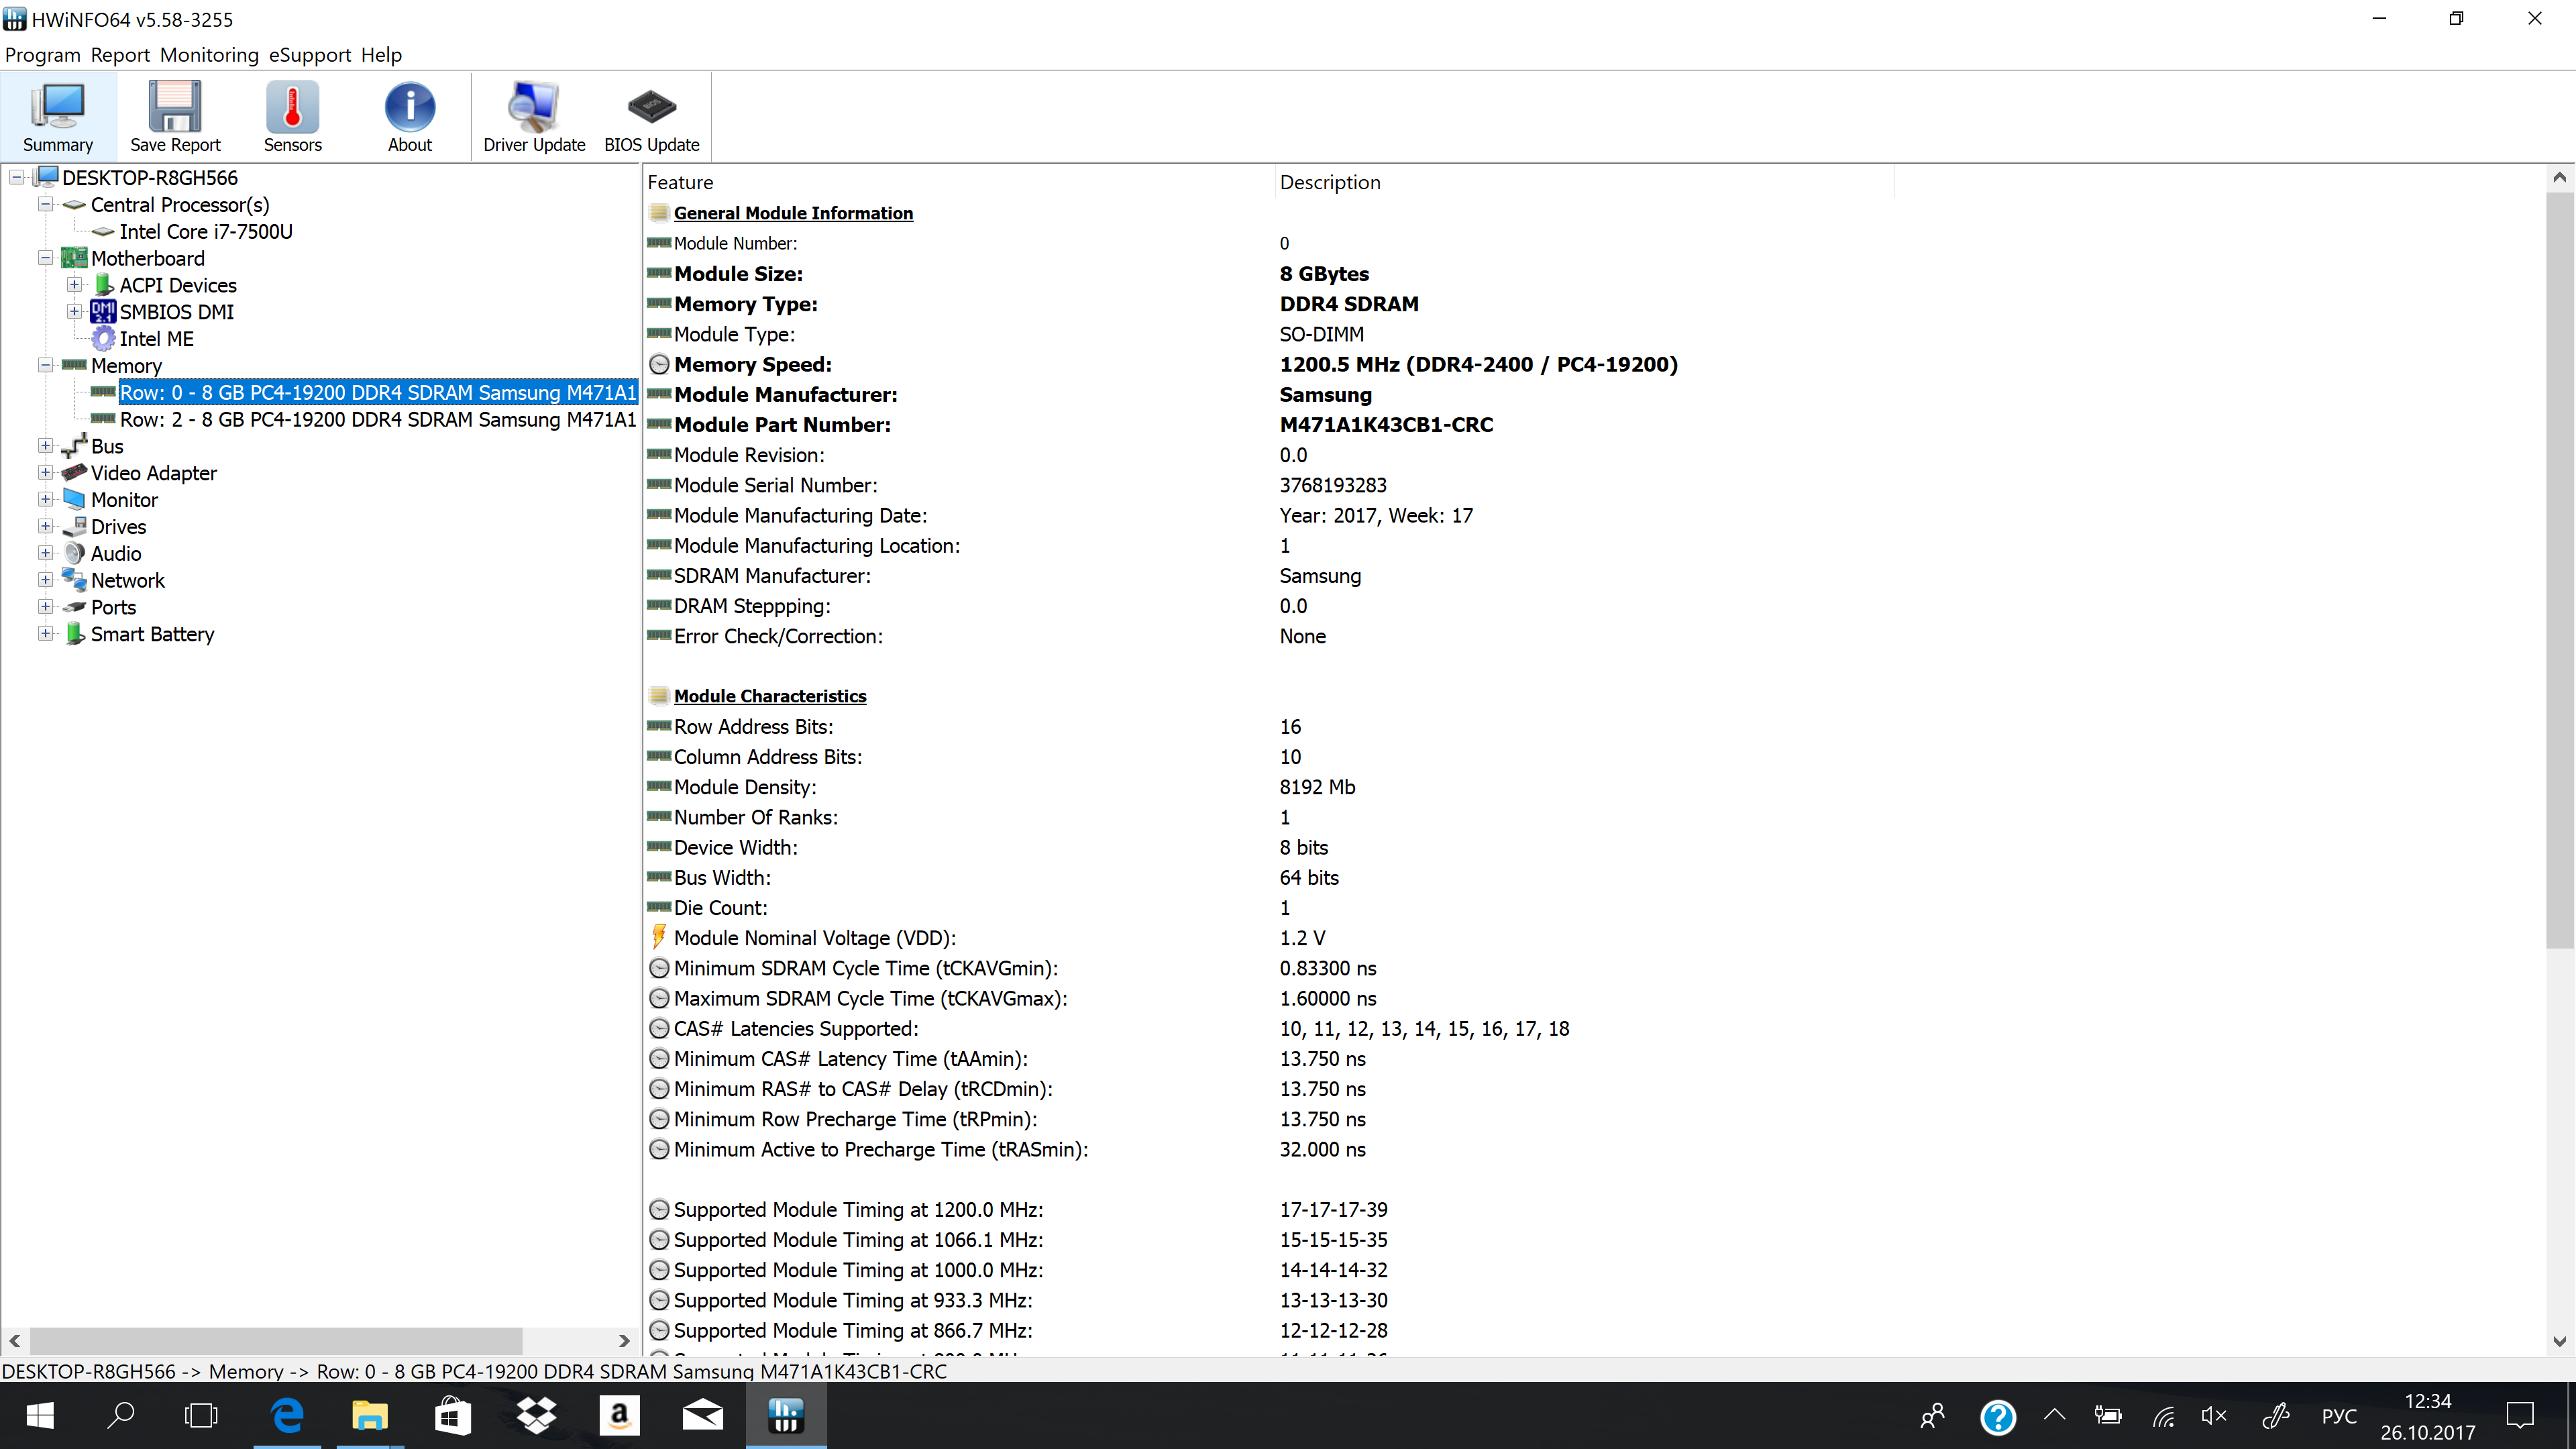This screenshot has width=2576, height=1449.
Task: Open Task View on the taskbar
Action: (201, 1415)
